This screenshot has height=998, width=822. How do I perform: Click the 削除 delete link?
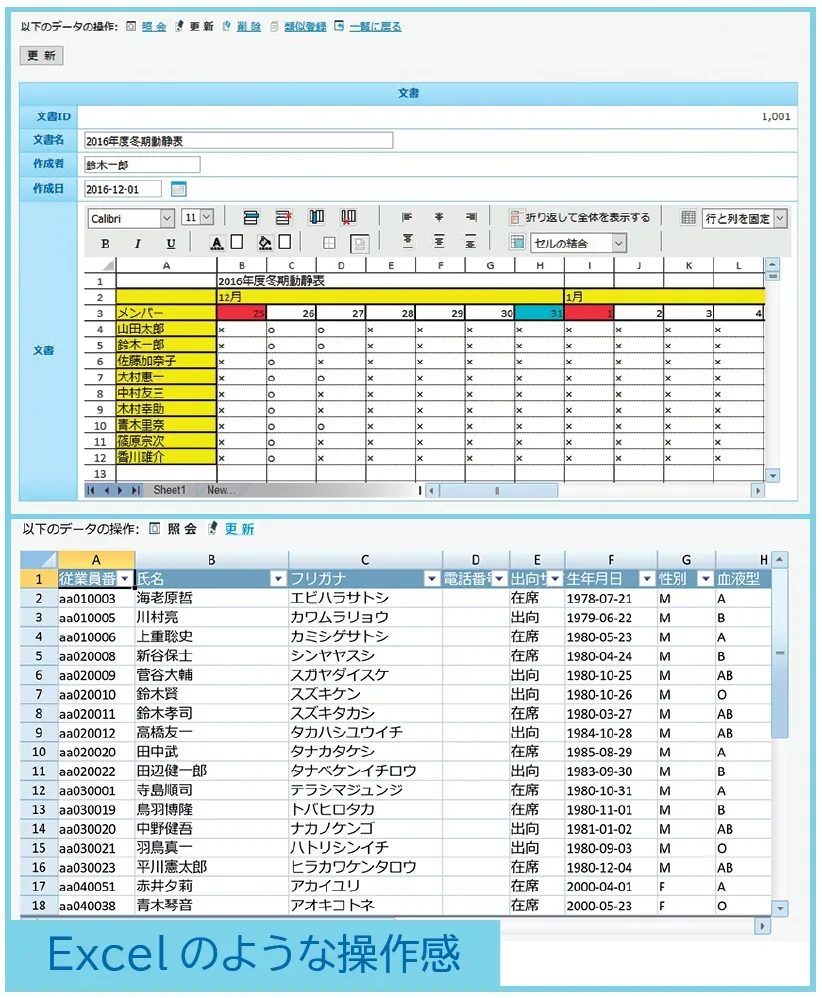pos(248,27)
